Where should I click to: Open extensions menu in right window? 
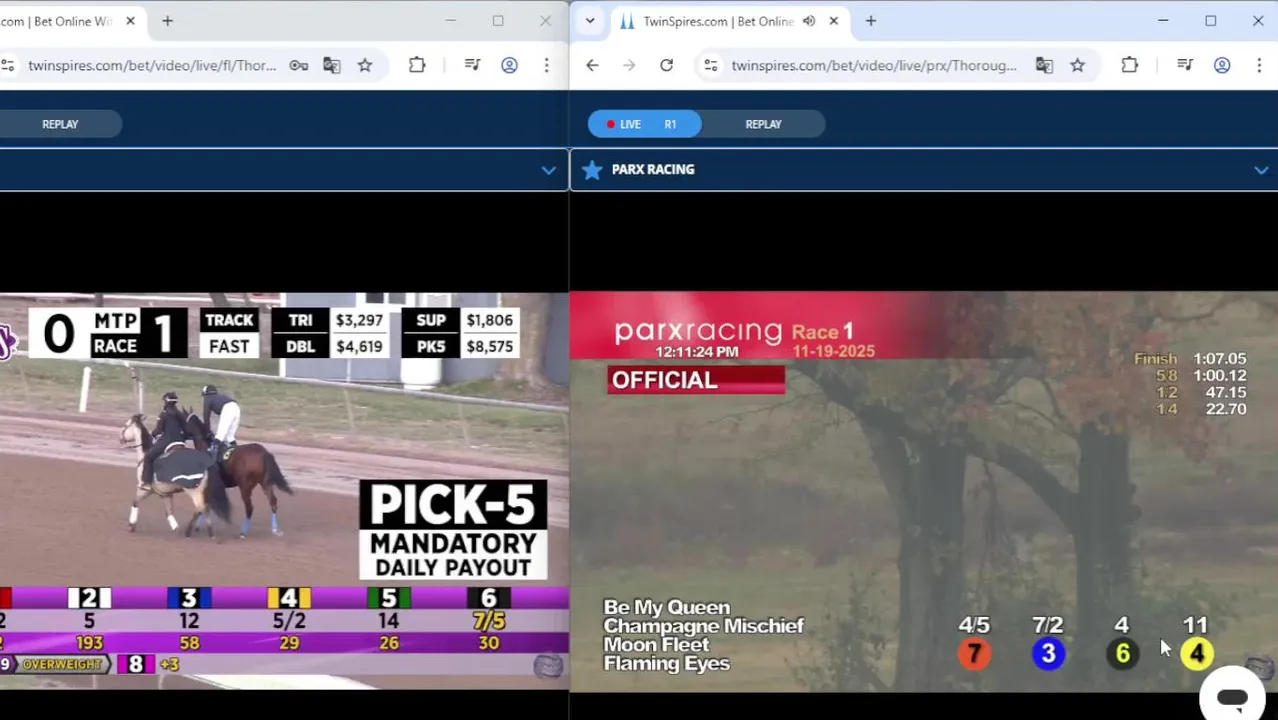point(1129,65)
